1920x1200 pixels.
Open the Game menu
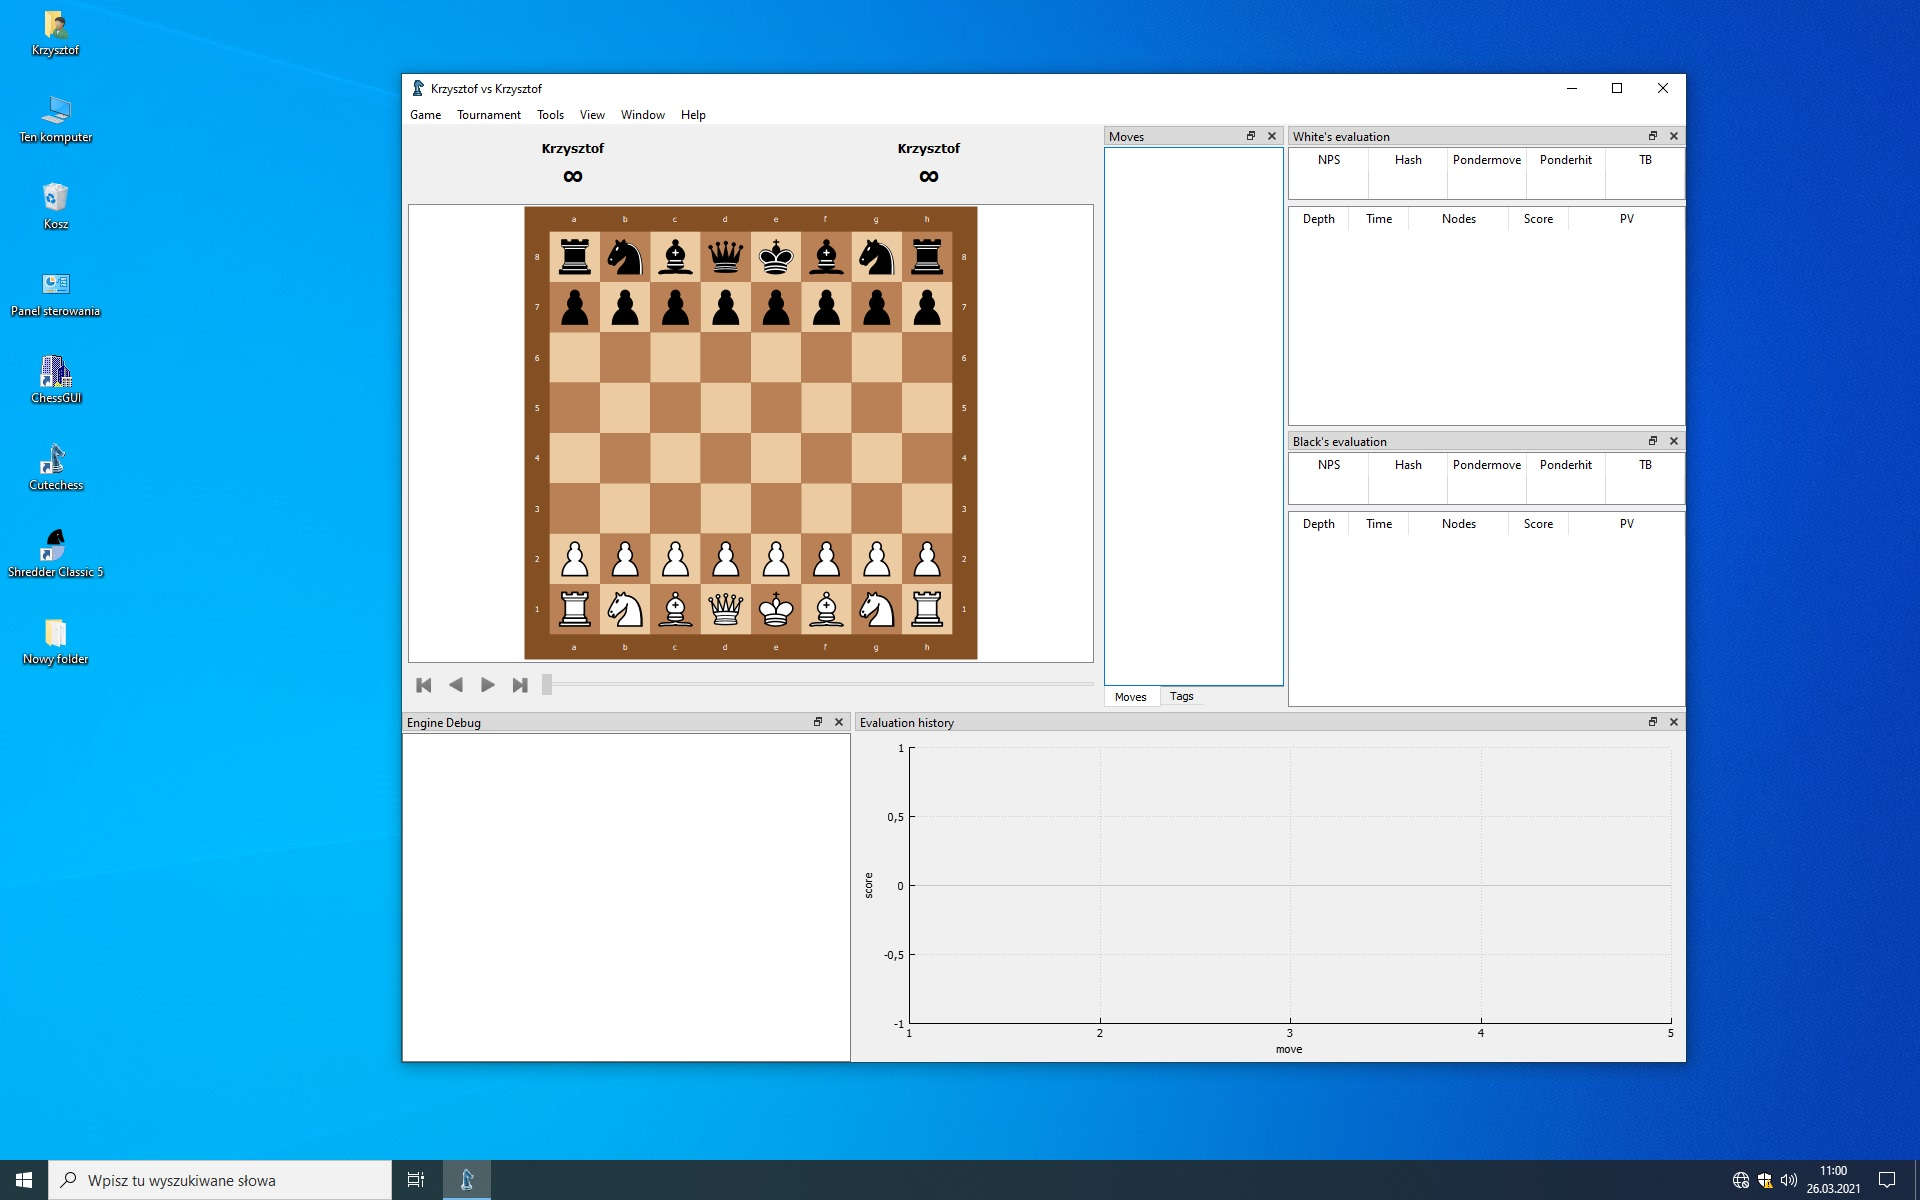425,115
